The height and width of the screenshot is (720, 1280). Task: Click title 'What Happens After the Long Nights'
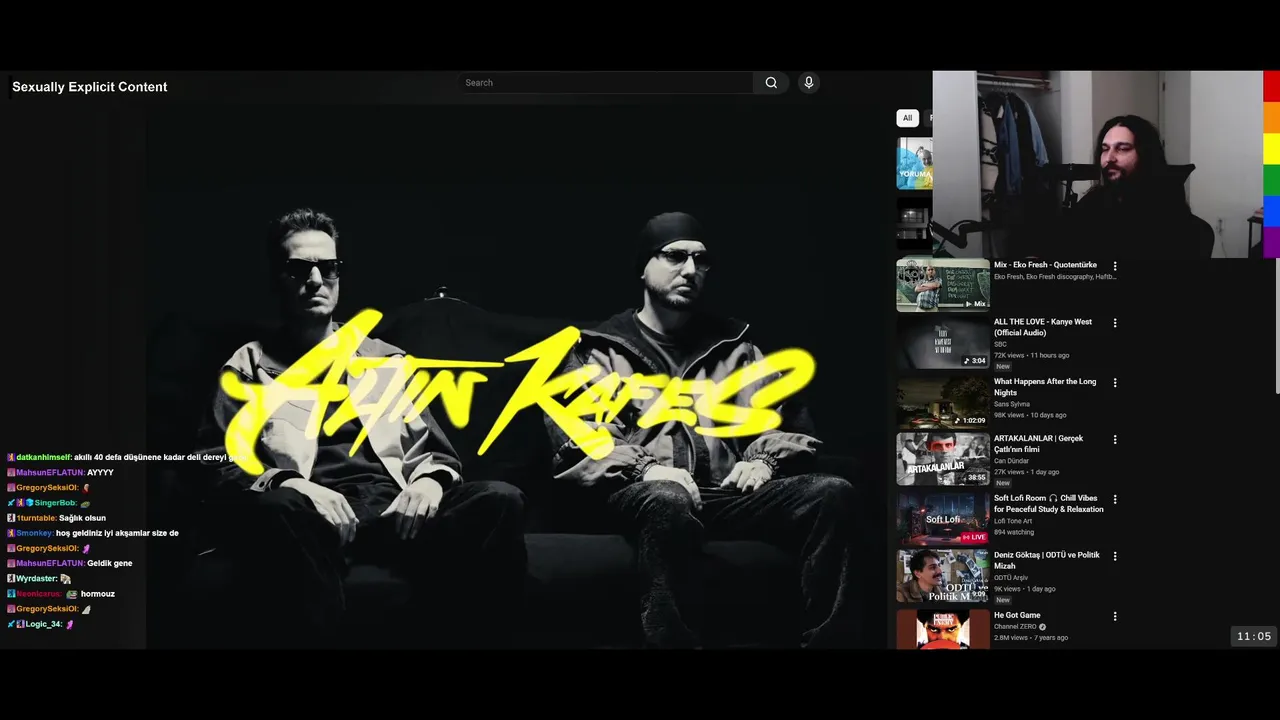(x=1045, y=387)
